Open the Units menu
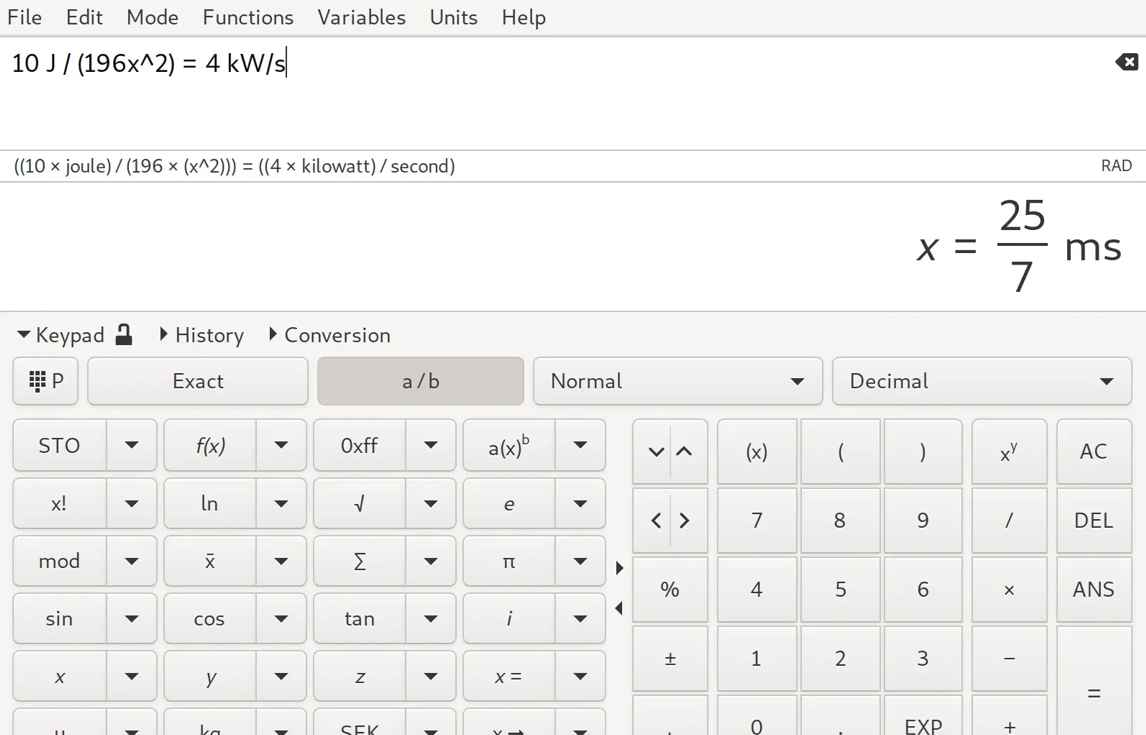The width and height of the screenshot is (1146, 735). pyautogui.click(x=453, y=17)
